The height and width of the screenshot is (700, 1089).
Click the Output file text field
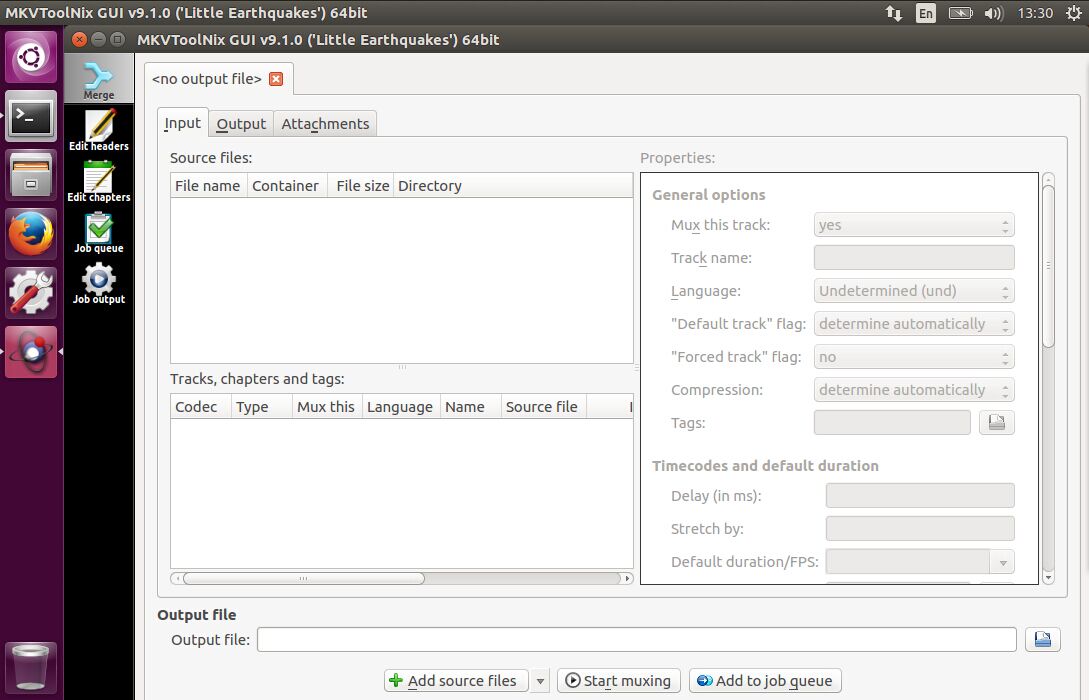click(x=637, y=640)
